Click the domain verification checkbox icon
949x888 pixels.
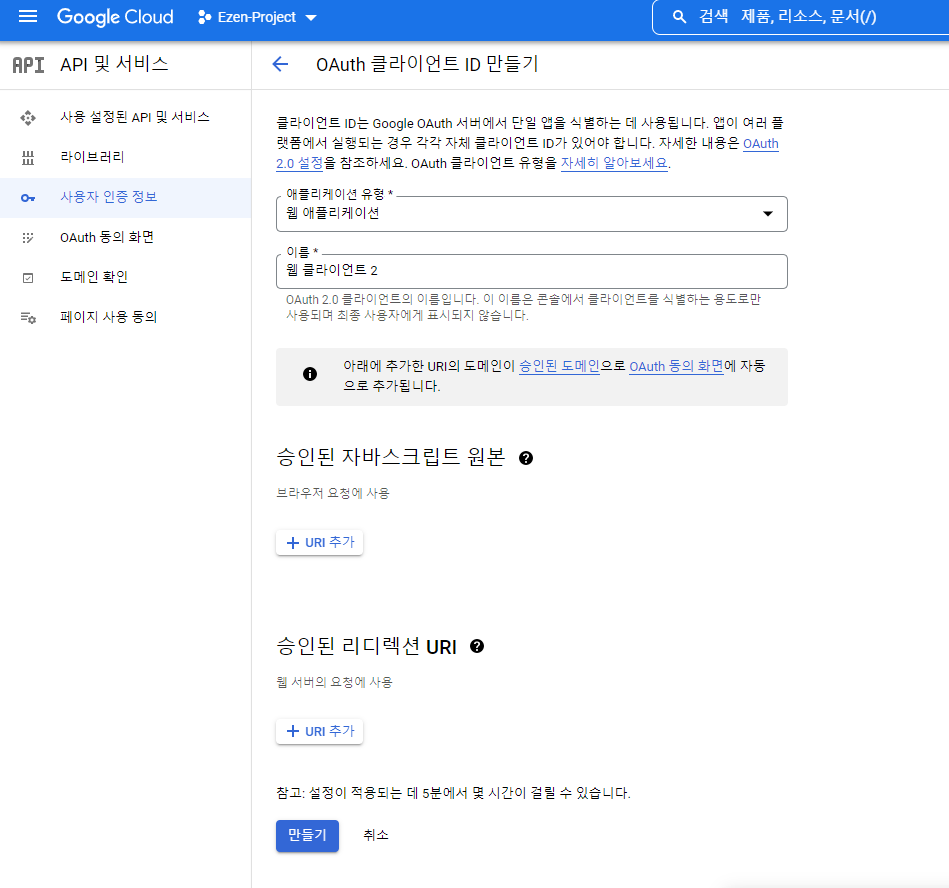click(x=28, y=278)
